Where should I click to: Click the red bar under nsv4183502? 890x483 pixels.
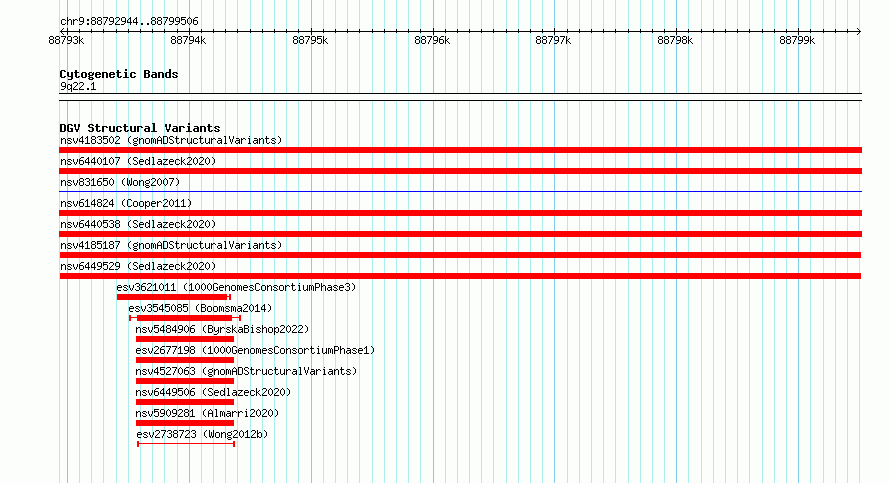(x=460, y=150)
